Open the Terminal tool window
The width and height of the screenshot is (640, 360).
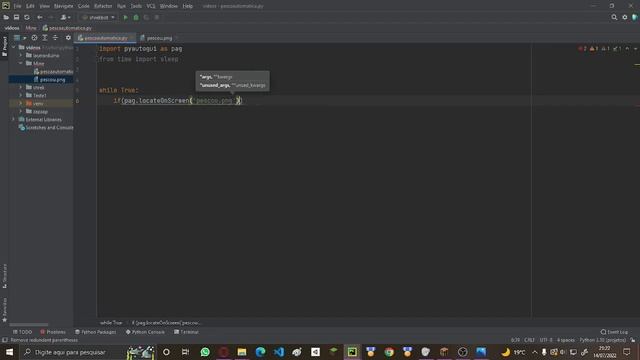coord(186,332)
